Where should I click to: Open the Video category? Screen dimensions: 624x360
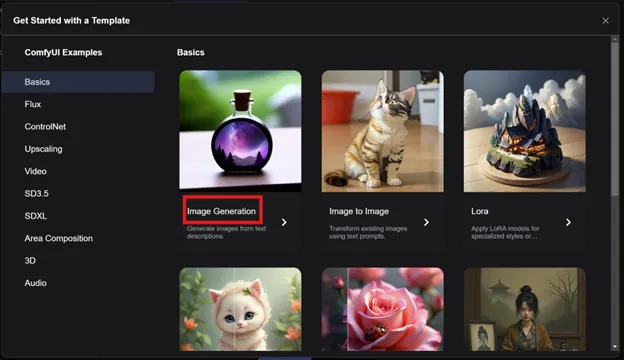[x=35, y=171]
